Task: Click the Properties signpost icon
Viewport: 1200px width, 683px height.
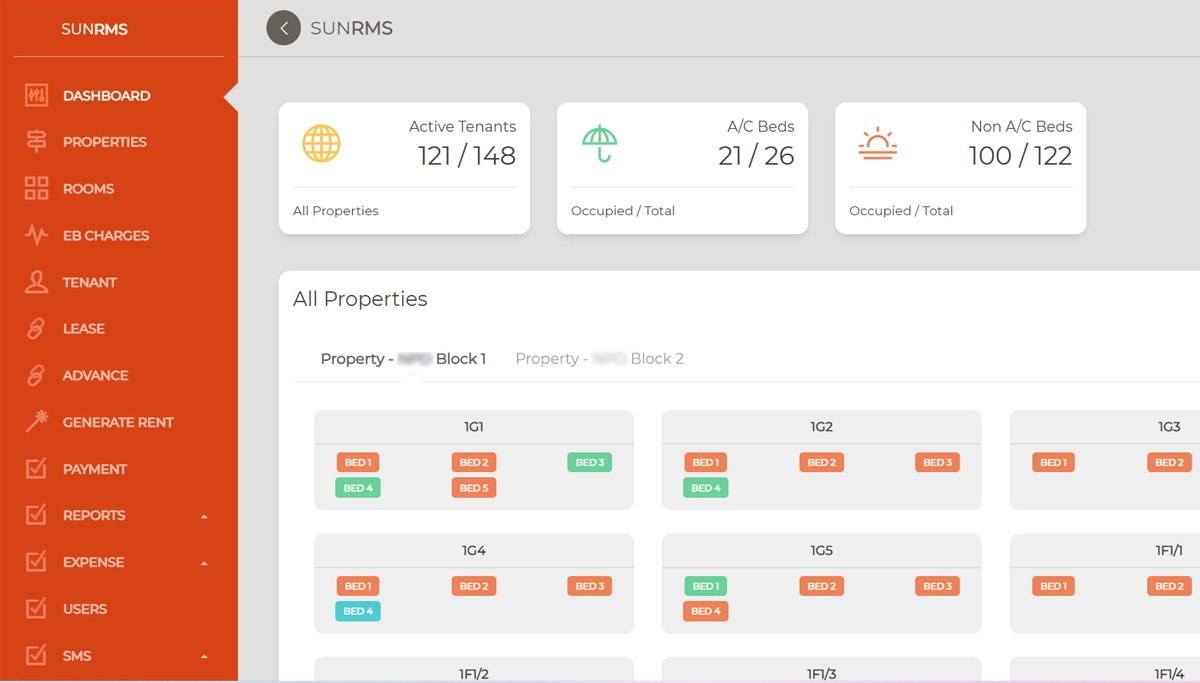Action: tap(36, 142)
